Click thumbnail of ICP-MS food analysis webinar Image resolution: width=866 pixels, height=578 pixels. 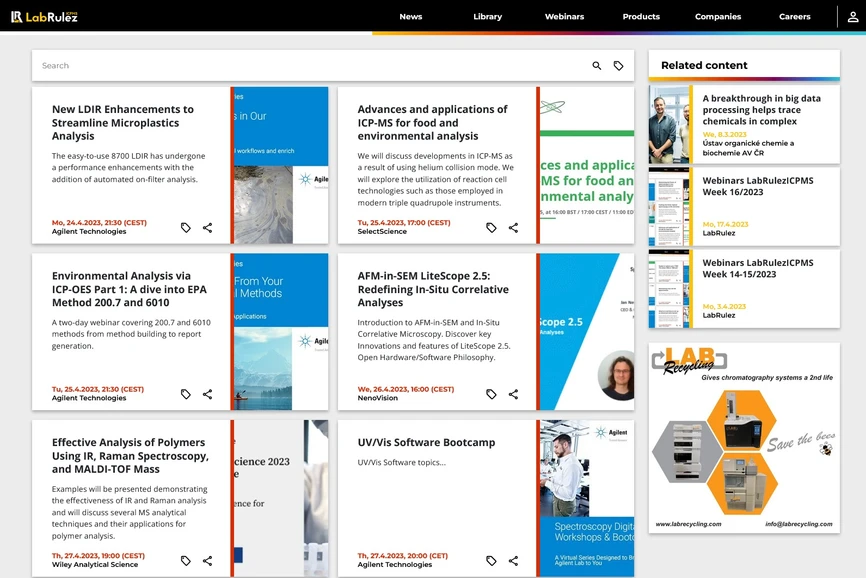pos(585,165)
